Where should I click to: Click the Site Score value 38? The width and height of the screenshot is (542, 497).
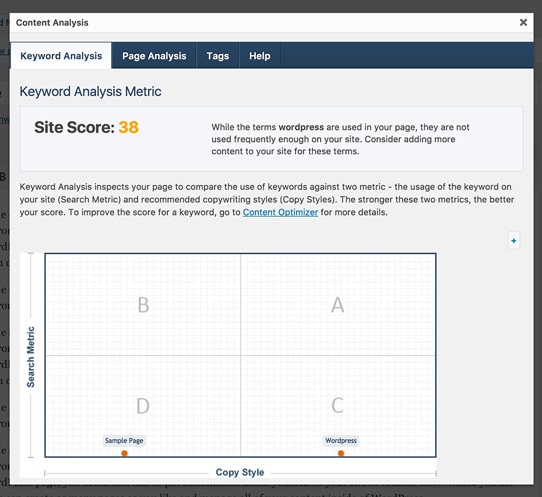point(128,127)
